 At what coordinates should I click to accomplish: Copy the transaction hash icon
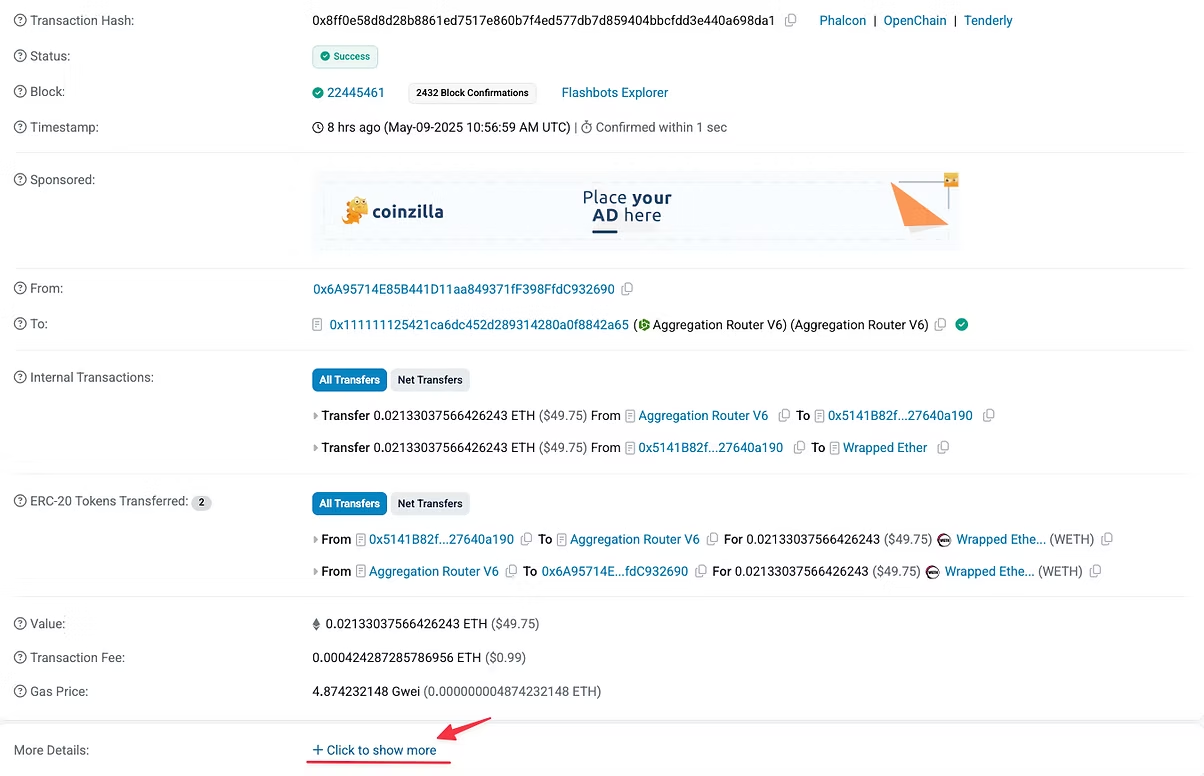(x=789, y=19)
